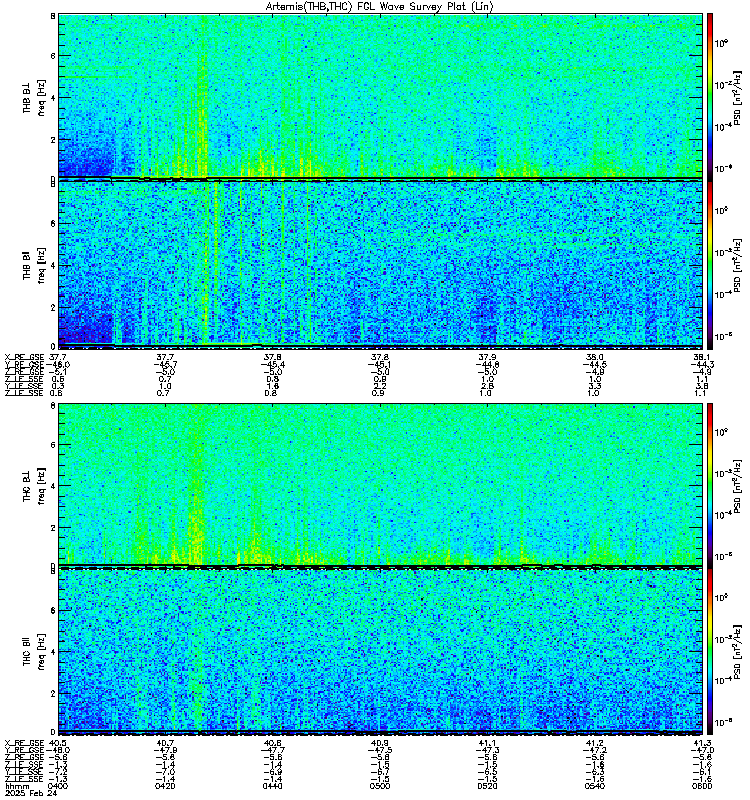Screen dimensions: 750x800
Task: Click the THC X_RE_GSE value 40.7
Action: (165, 743)
